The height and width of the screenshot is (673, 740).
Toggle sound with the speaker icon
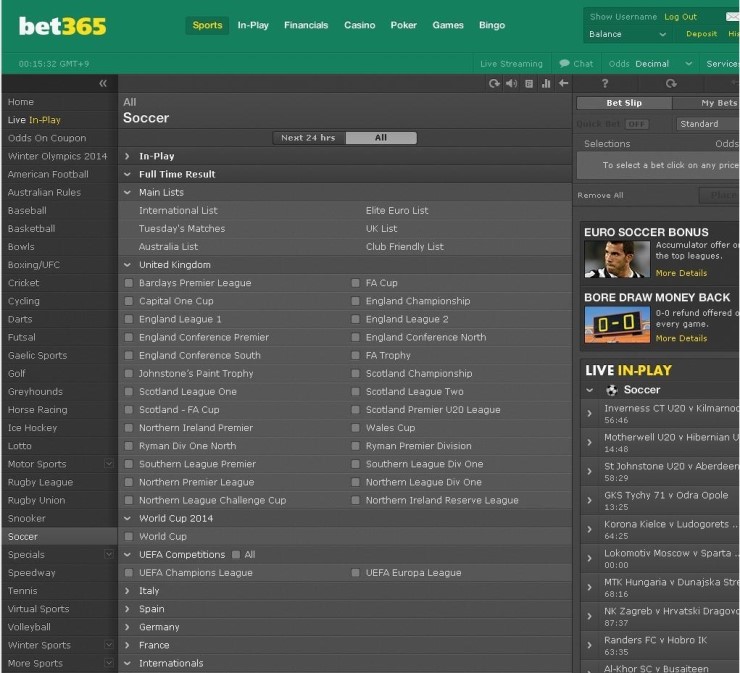(x=511, y=84)
